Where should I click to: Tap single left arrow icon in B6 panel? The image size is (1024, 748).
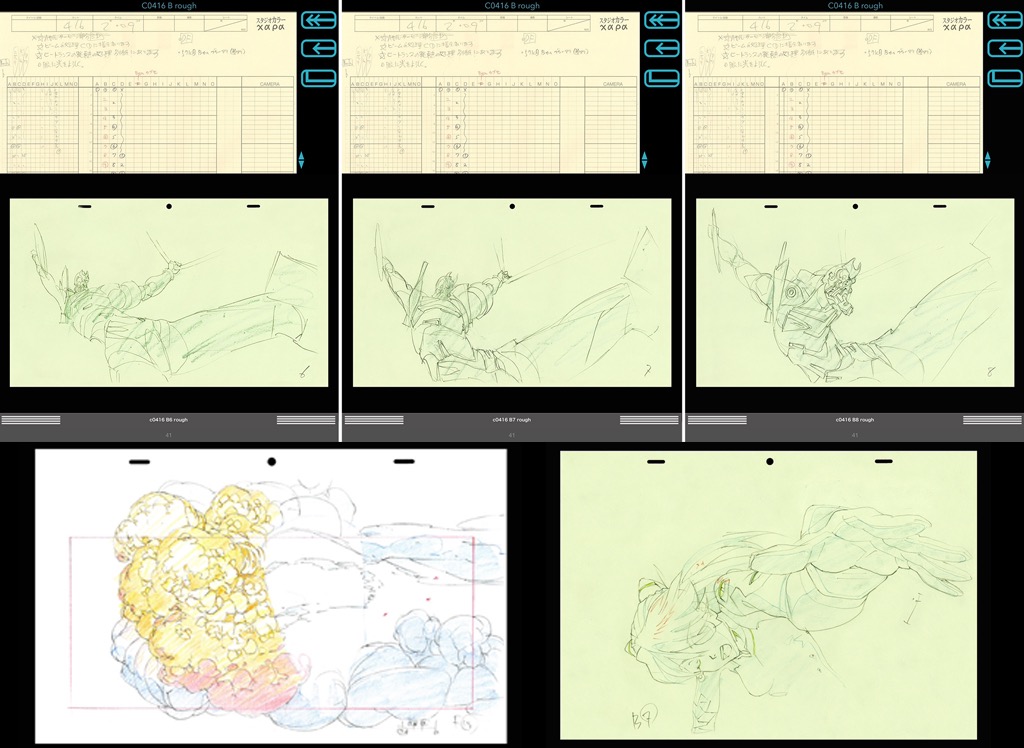click(319, 48)
